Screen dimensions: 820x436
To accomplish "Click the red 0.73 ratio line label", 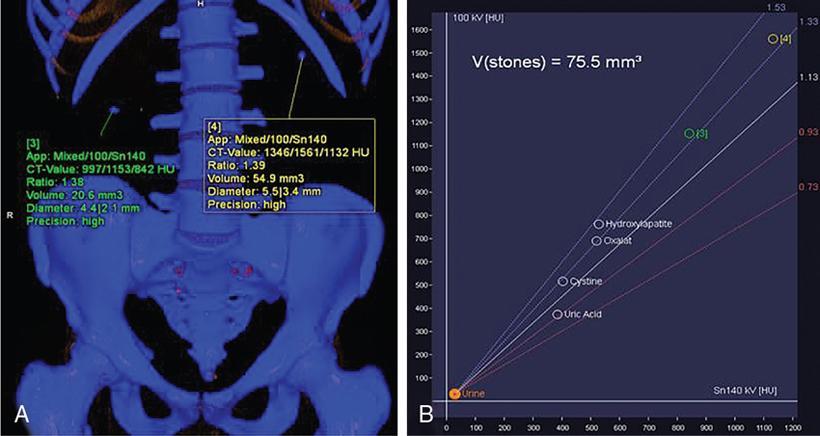I will (807, 187).
